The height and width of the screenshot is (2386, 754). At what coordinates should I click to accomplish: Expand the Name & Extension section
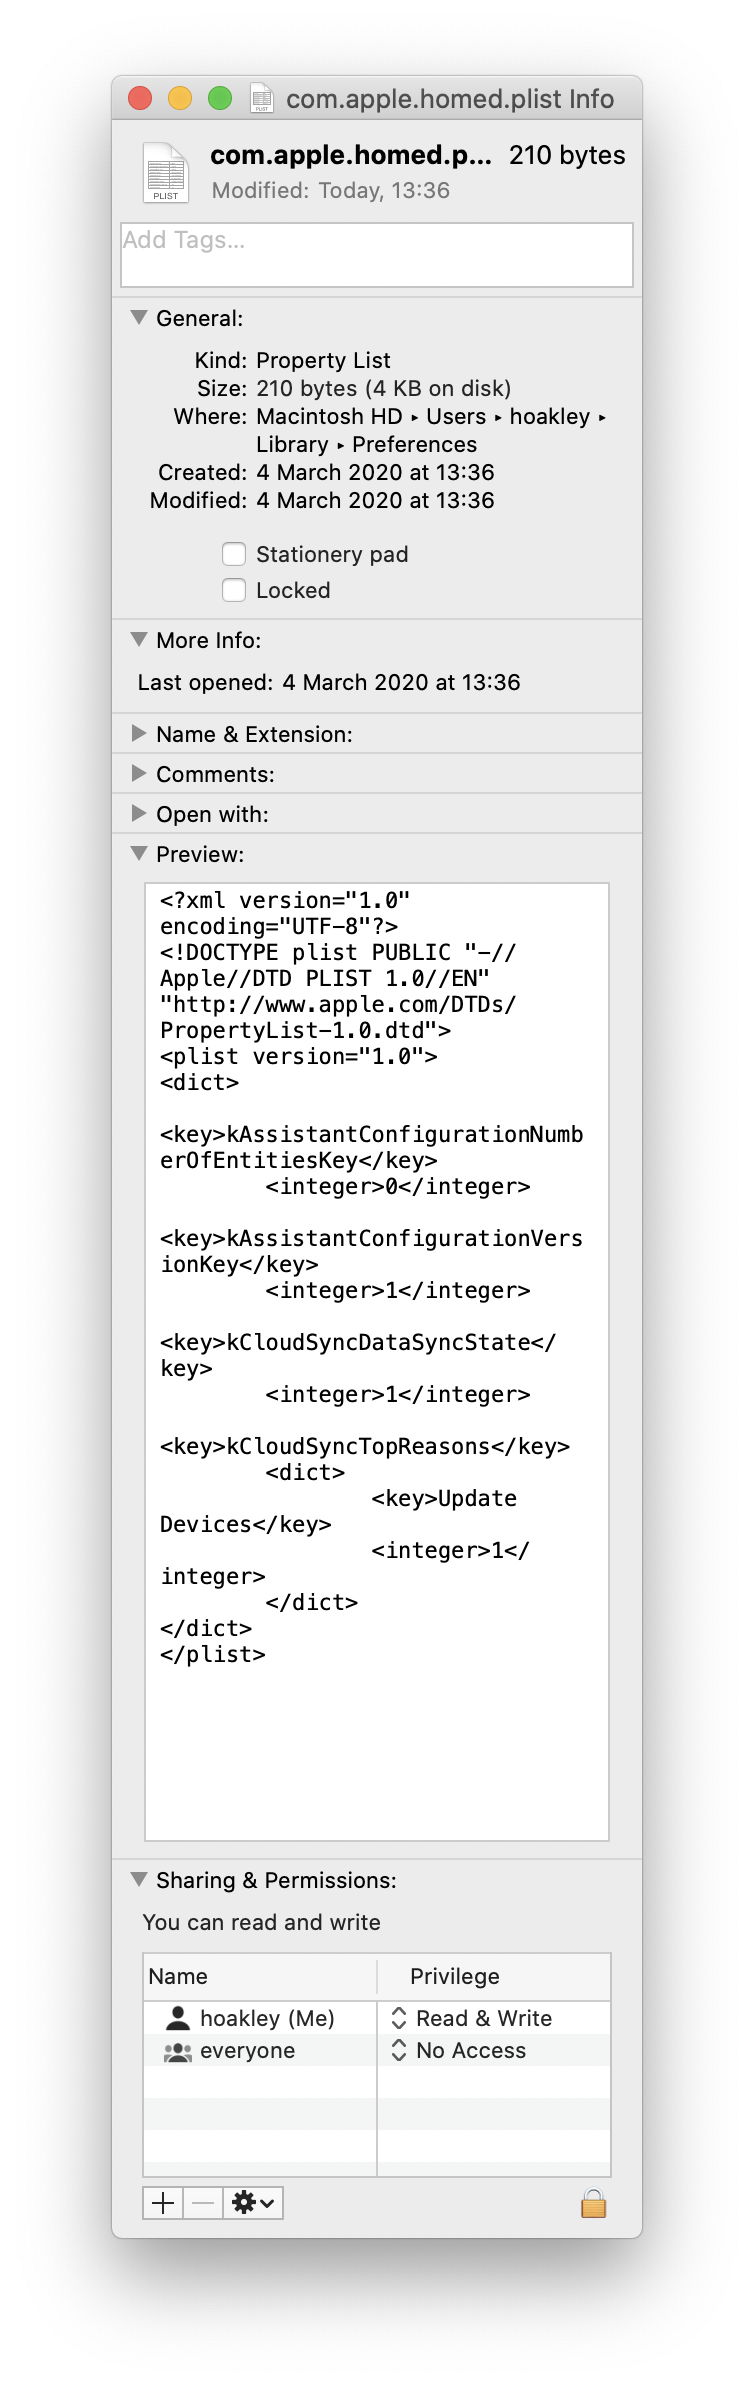coord(139,733)
